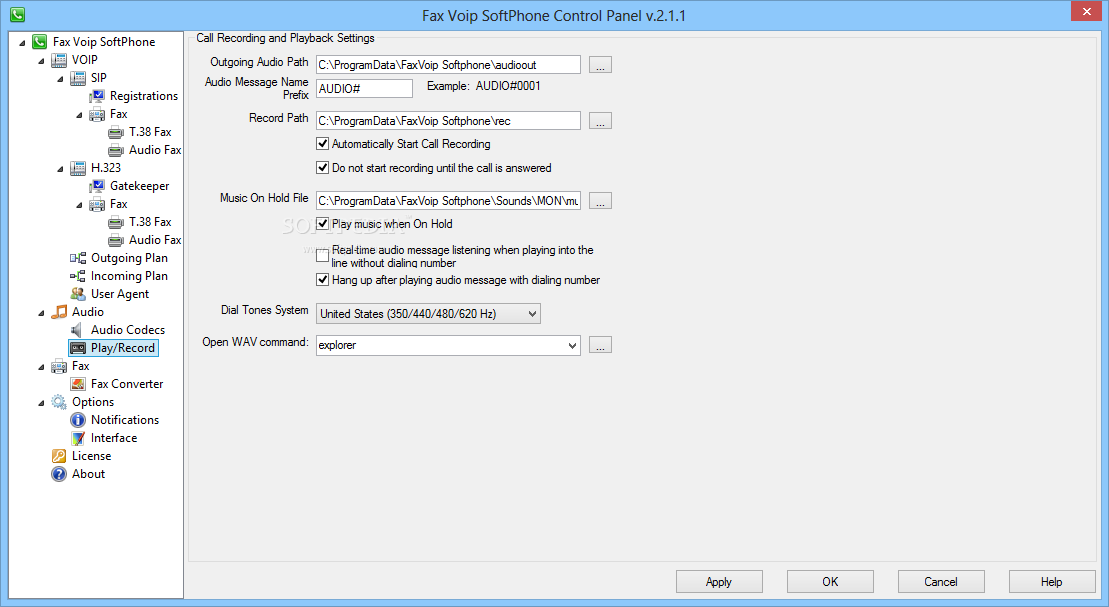Click the title bar phone application icon

pyautogui.click(x=18, y=14)
